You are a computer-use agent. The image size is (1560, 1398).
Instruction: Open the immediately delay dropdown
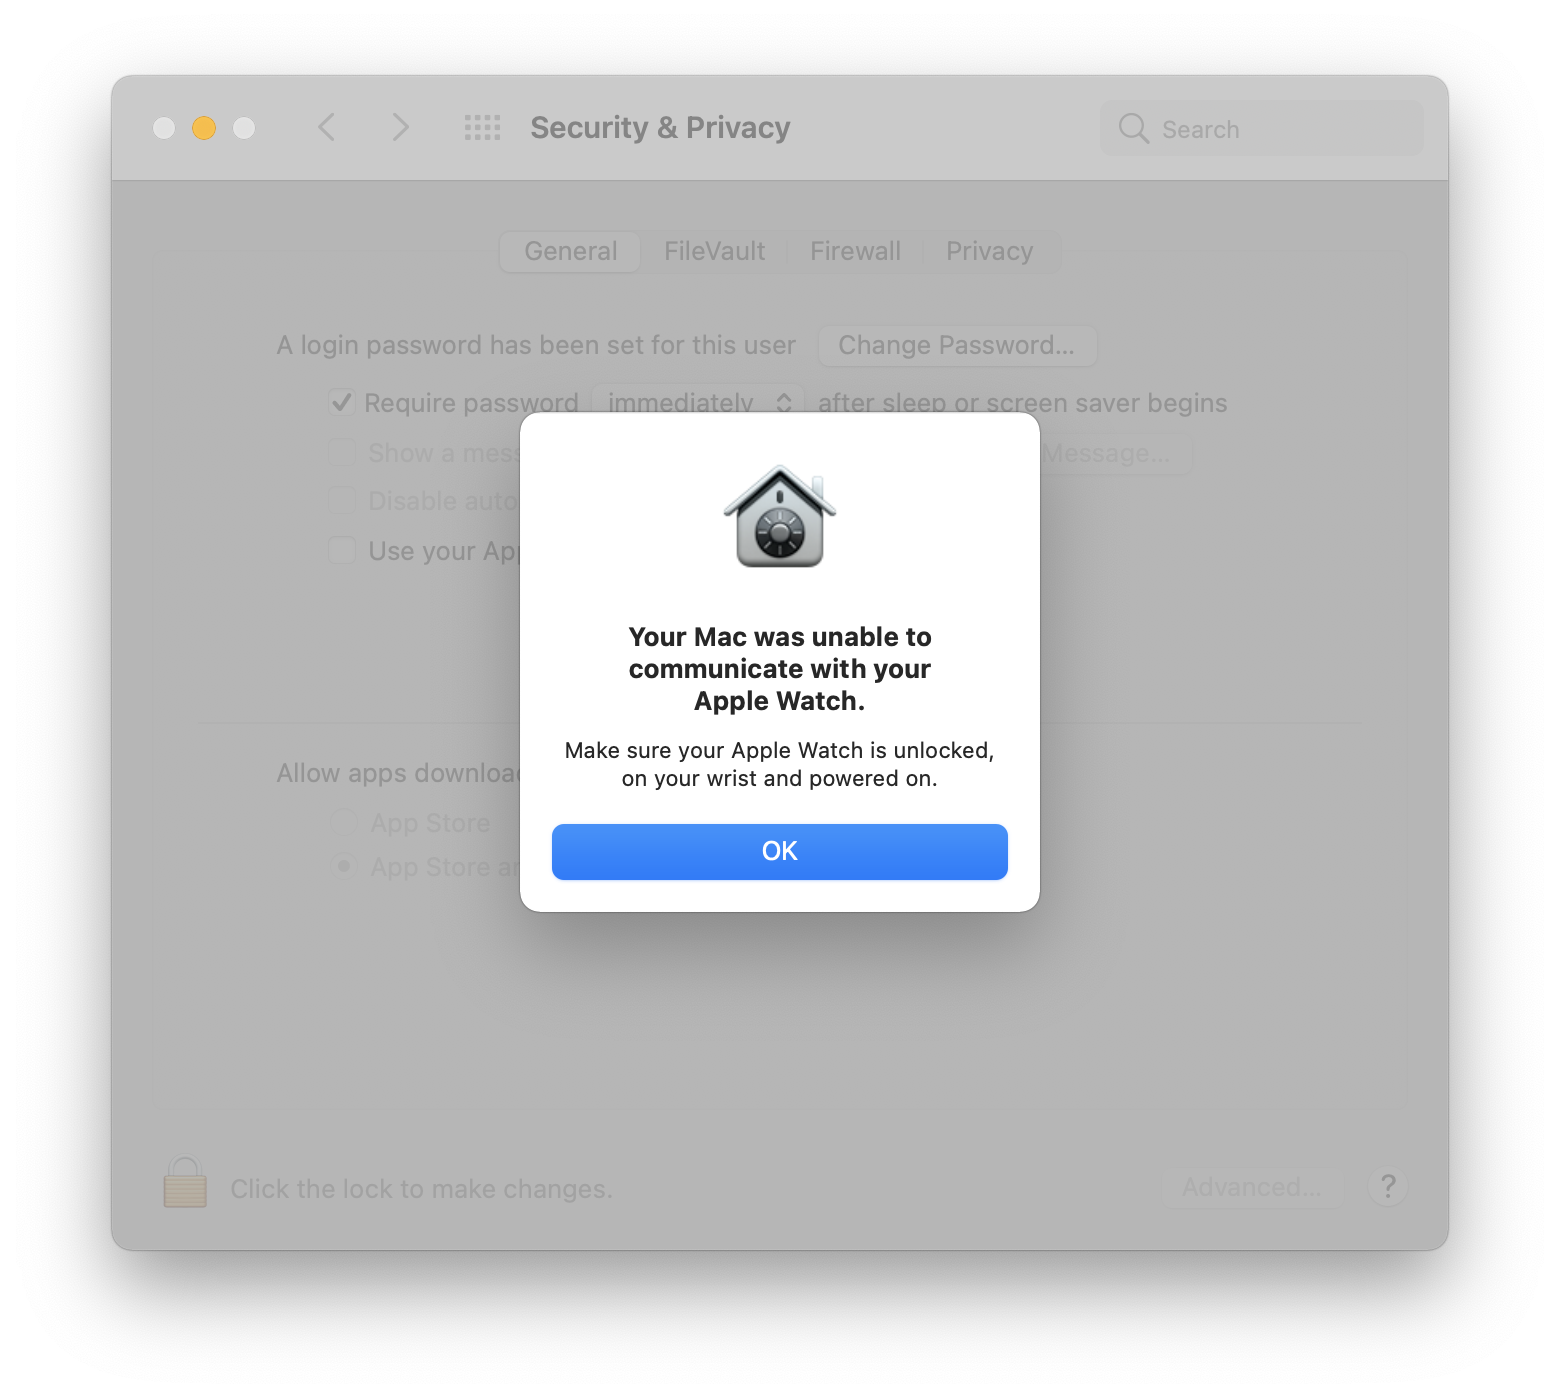(x=698, y=402)
